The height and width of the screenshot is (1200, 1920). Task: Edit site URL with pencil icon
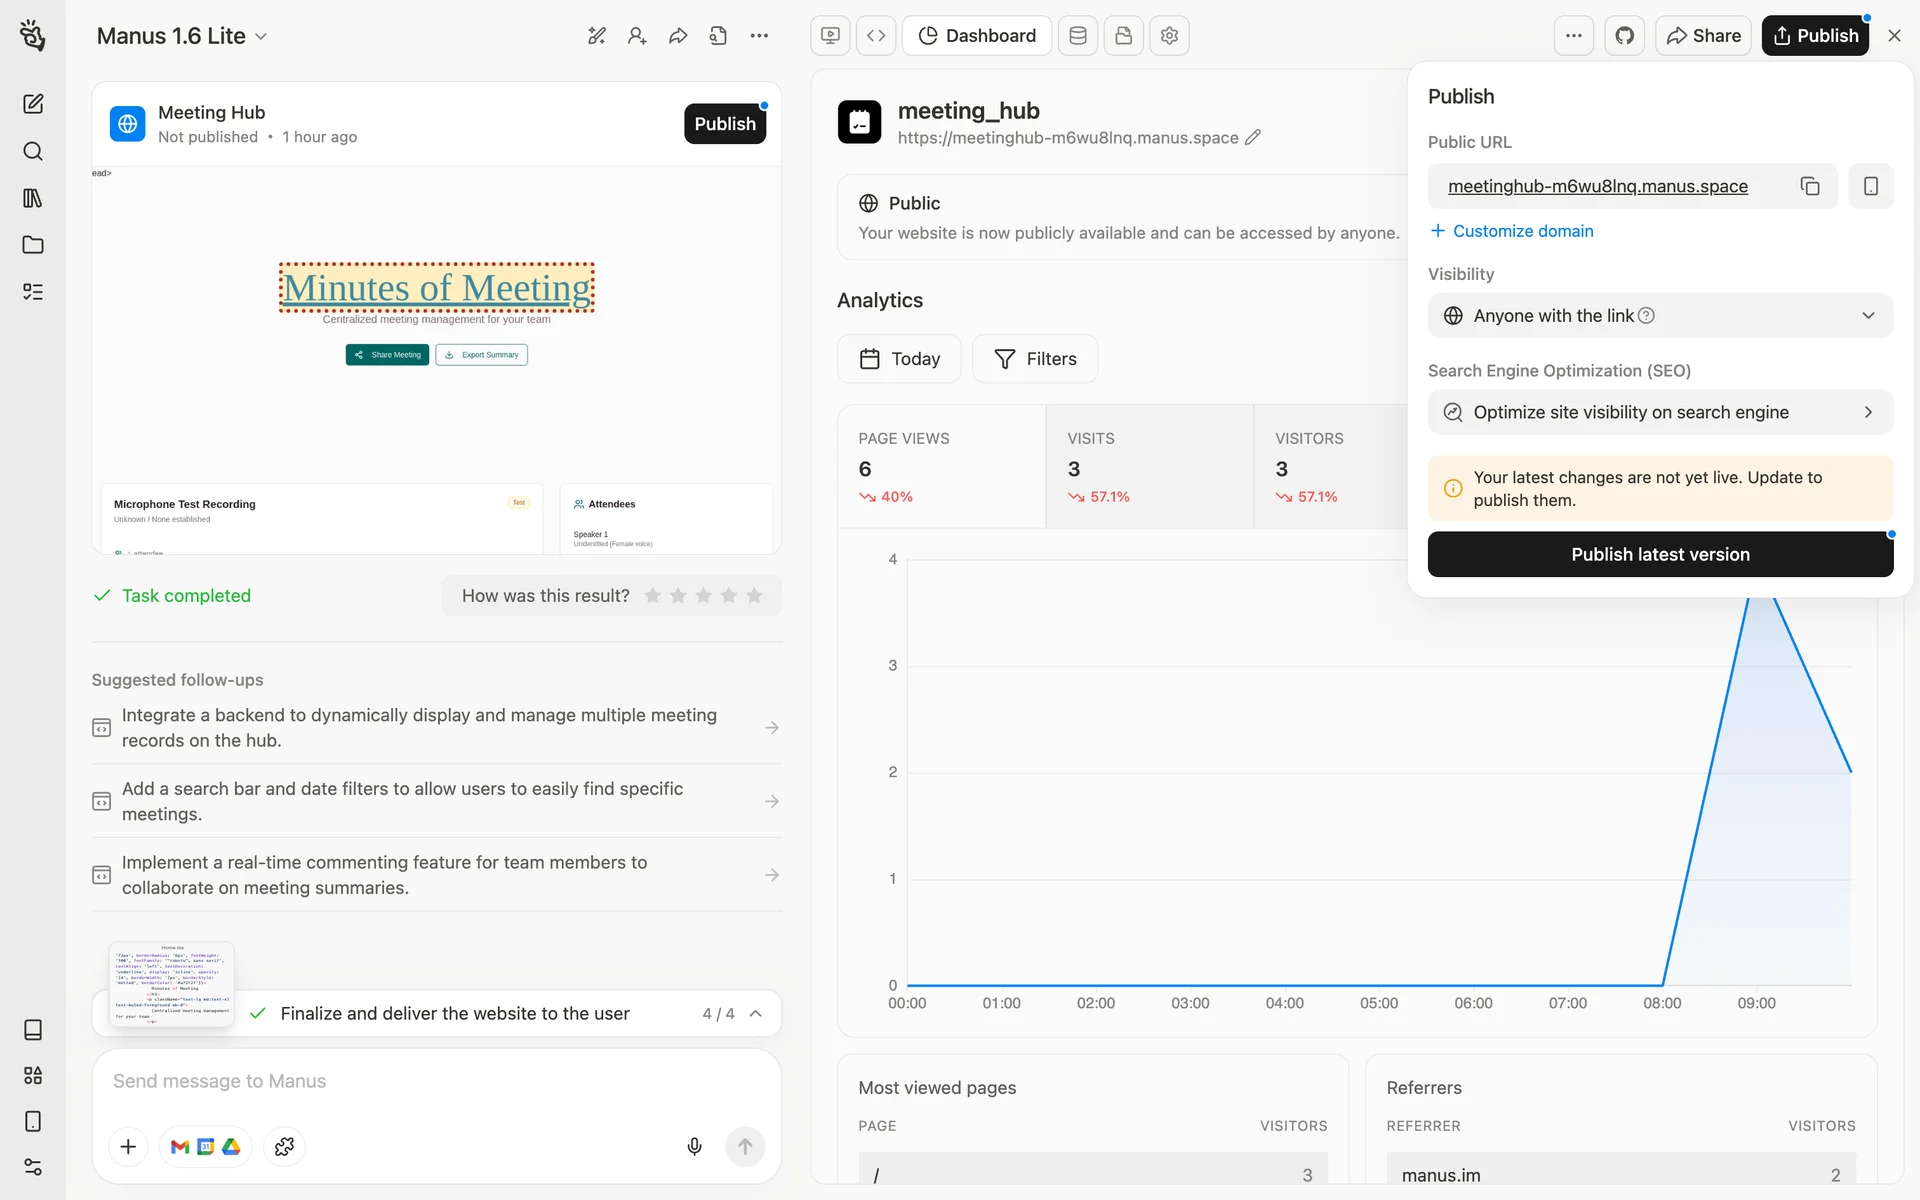pyautogui.click(x=1253, y=138)
